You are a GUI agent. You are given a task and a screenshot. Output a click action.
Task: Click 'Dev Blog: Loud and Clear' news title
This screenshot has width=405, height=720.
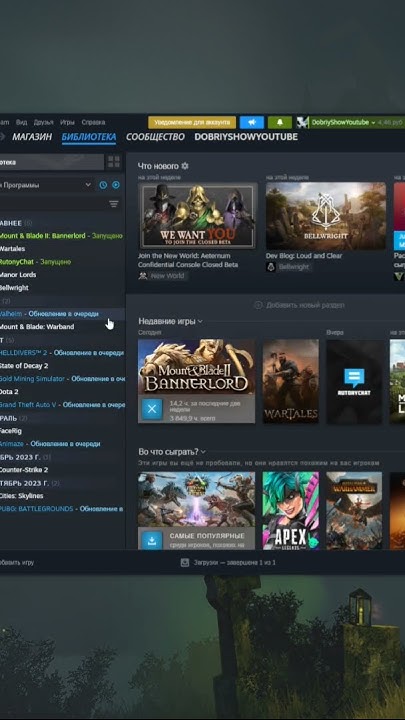pyautogui.click(x=304, y=256)
